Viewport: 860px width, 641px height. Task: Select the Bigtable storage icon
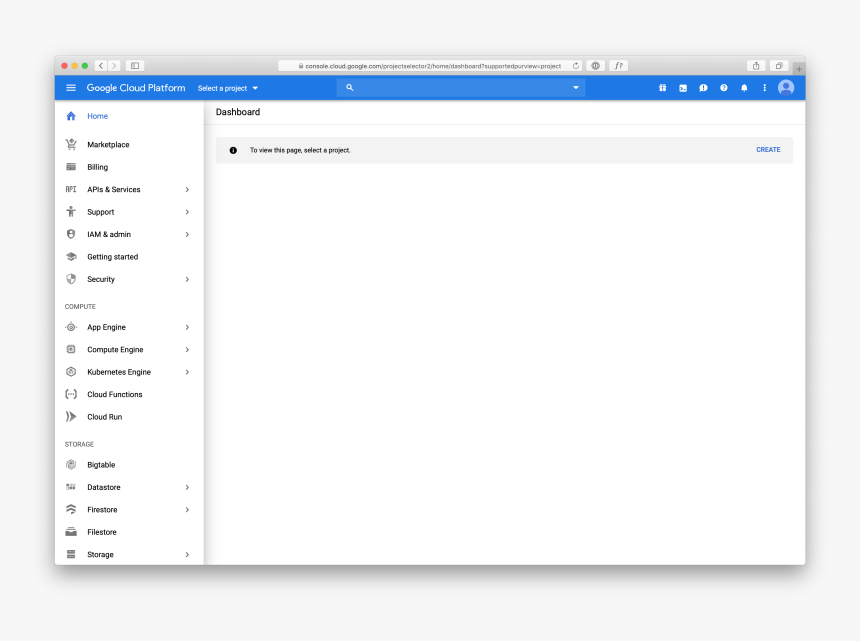tap(70, 464)
